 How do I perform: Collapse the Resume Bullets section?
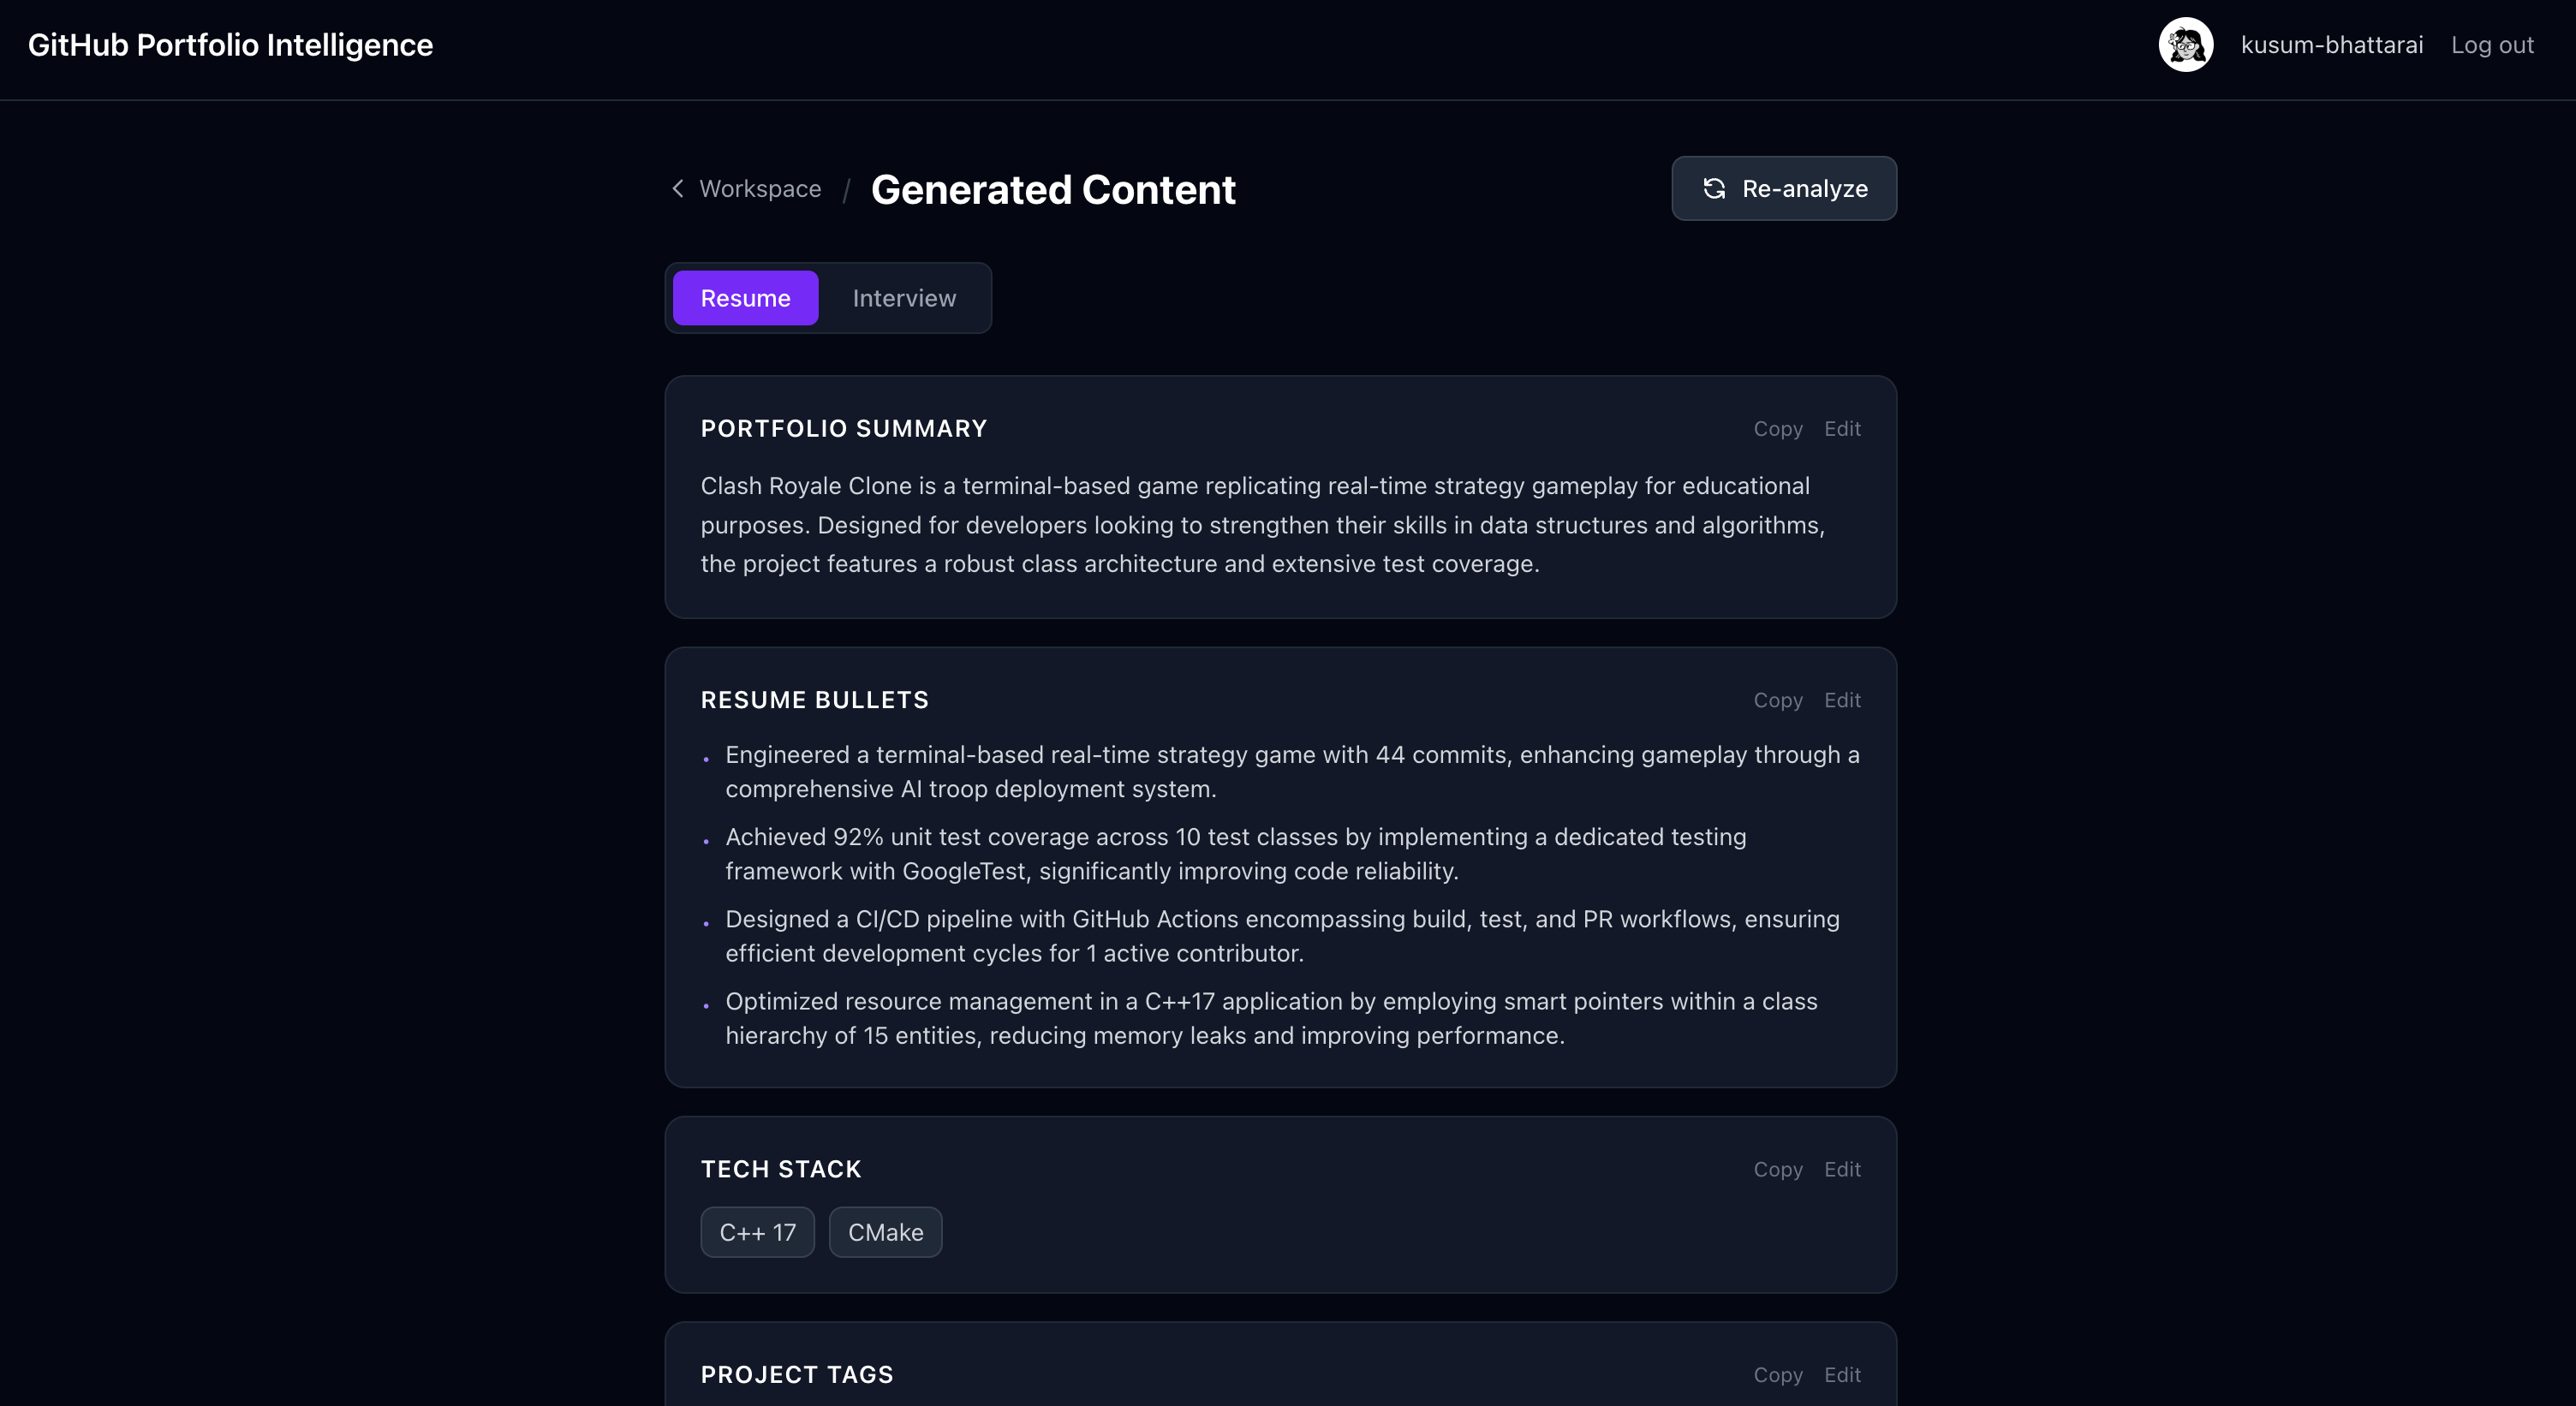814,700
